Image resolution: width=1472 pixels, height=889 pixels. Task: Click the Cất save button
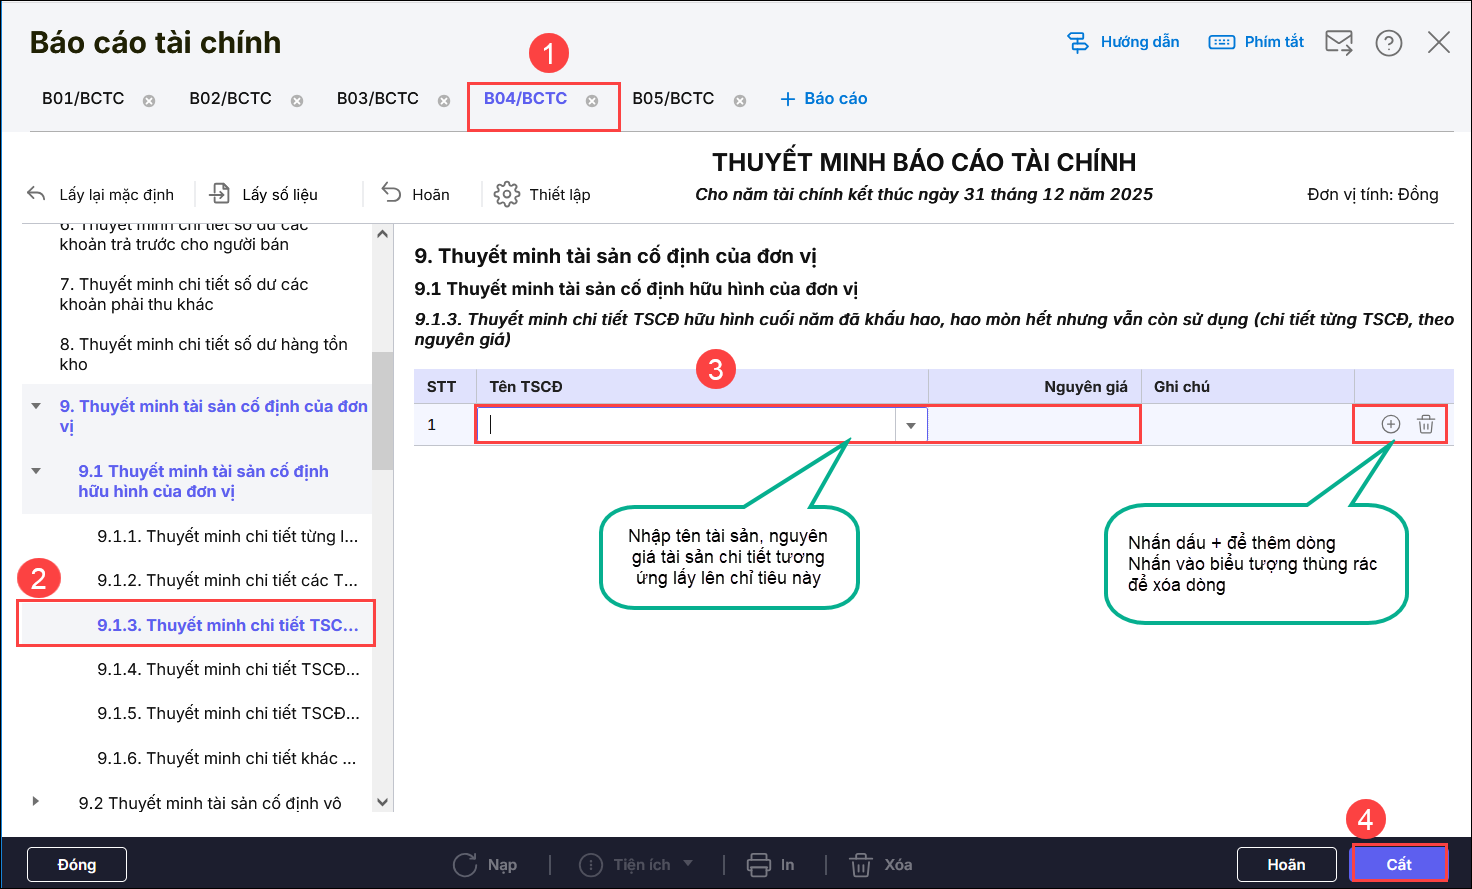point(1398,864)
